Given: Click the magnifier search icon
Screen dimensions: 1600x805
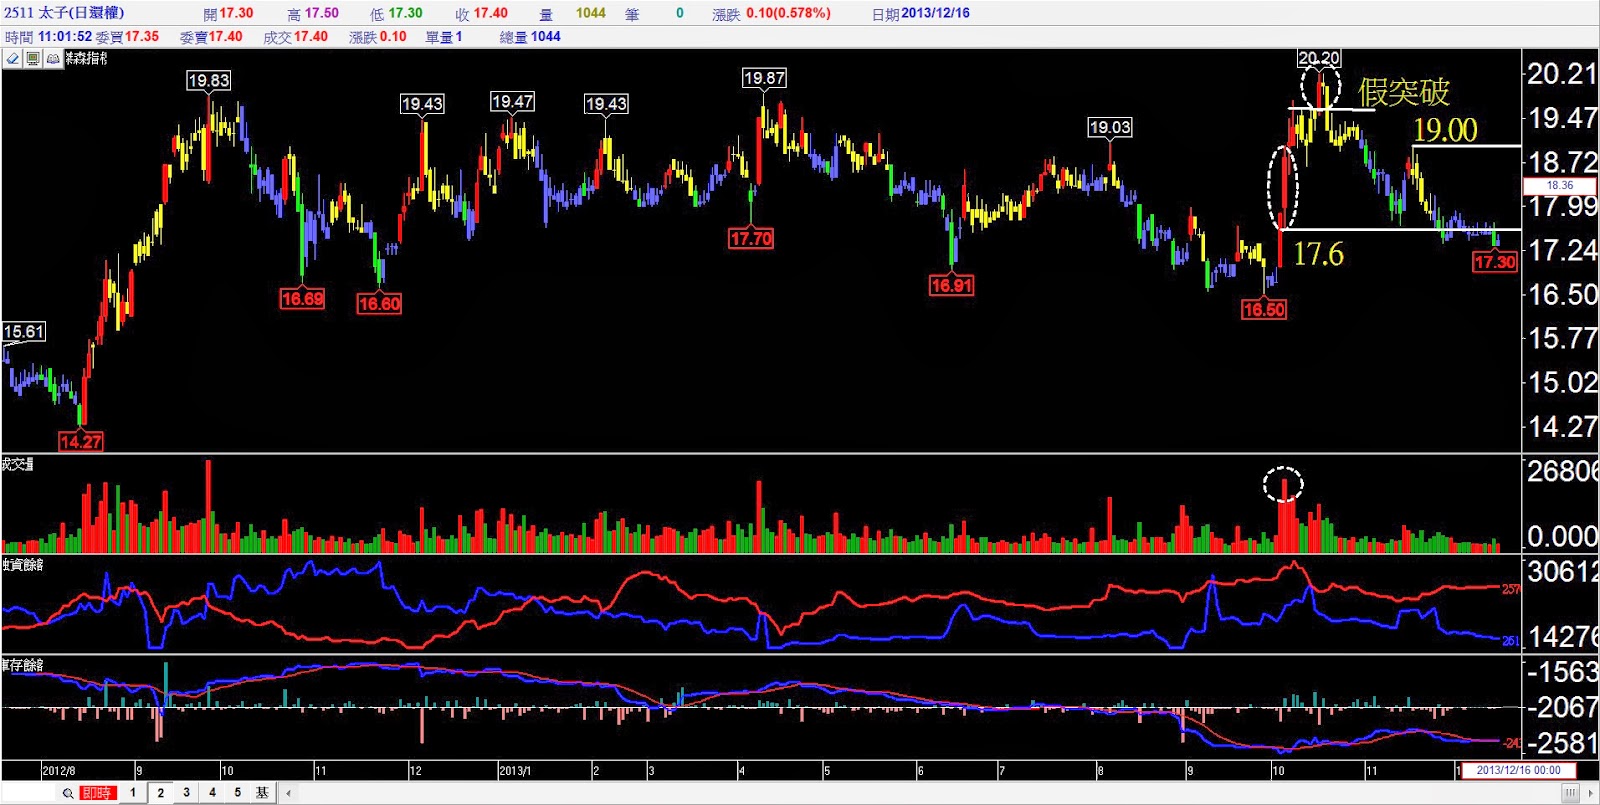Looking at the screenshot, I should (x=68, y=793).
